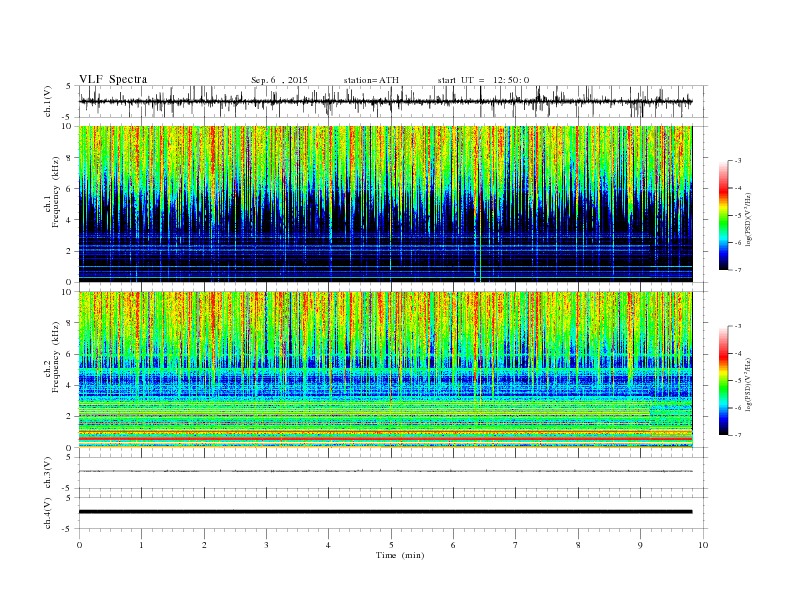Click the time axis tick label "9"
The width and height of the screenshot is (792, 612).
[x=640, y=545]
